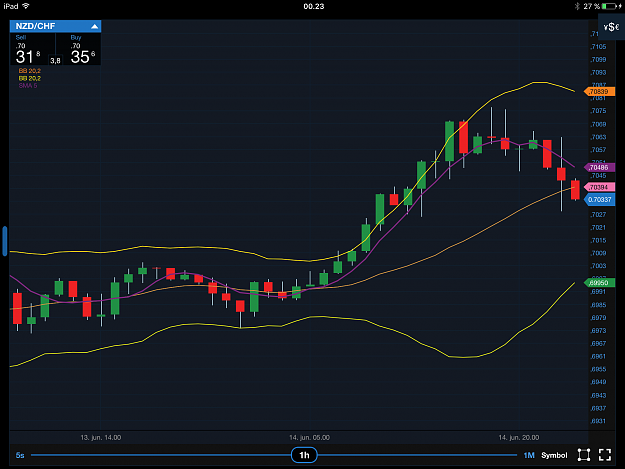Click the 13. jun. 14.00 time label
Viewport: 625px width, 469px height.
click(101, 438)
